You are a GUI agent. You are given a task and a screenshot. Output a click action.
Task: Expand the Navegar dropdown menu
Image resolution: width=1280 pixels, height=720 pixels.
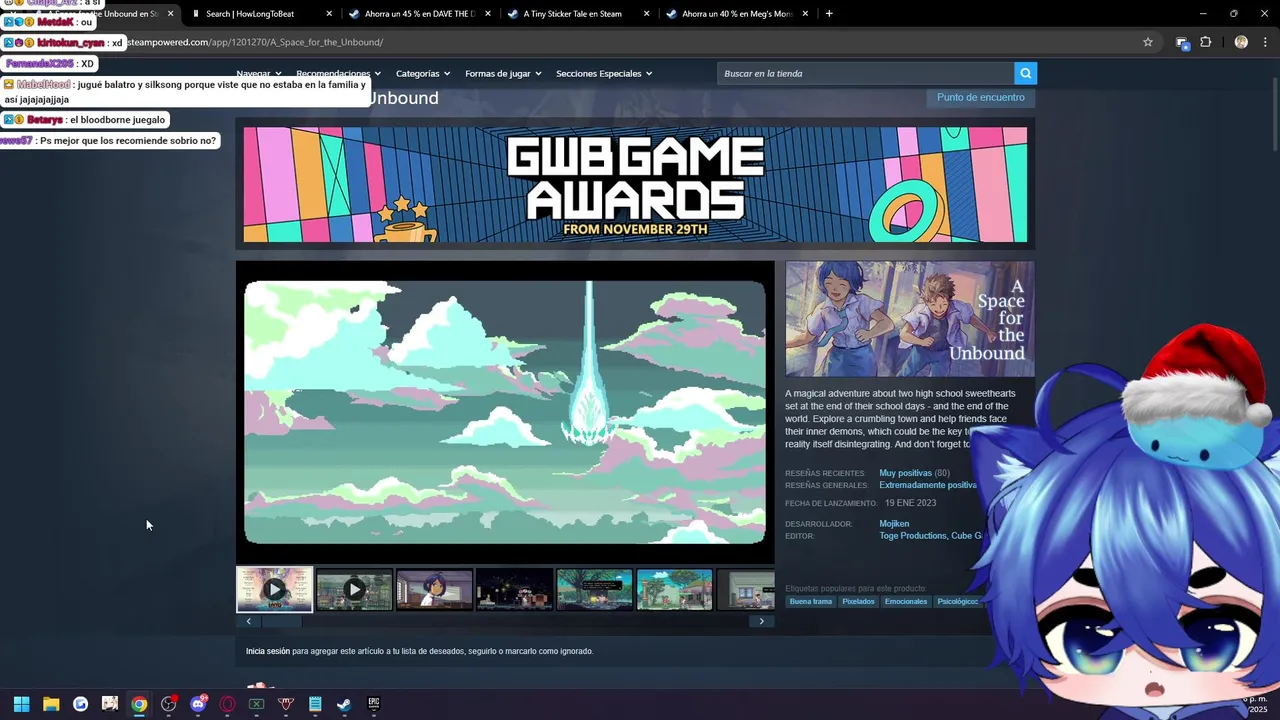(259, 74)
